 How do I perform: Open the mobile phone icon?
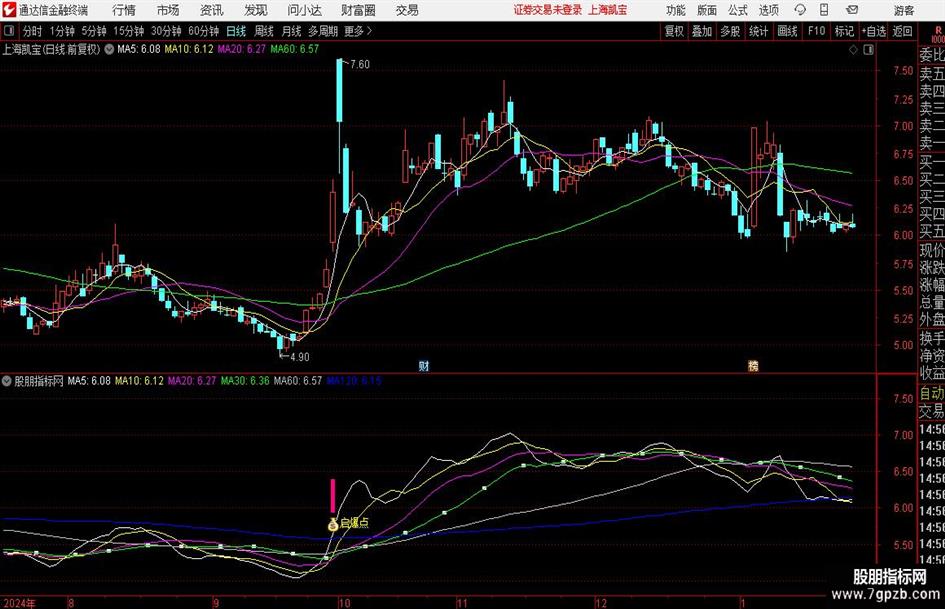pyautogui.click(x=824, y=10)
